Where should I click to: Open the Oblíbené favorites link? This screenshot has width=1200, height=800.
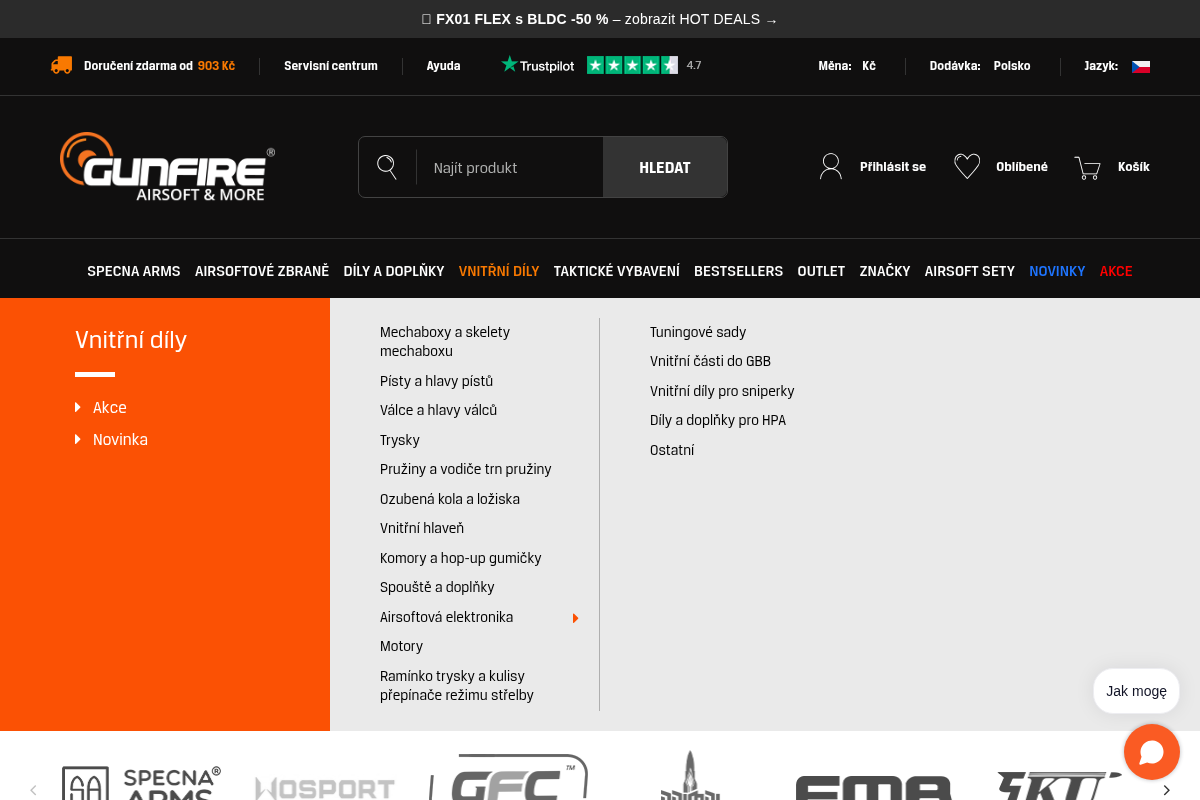click(x=1022, y=167)
